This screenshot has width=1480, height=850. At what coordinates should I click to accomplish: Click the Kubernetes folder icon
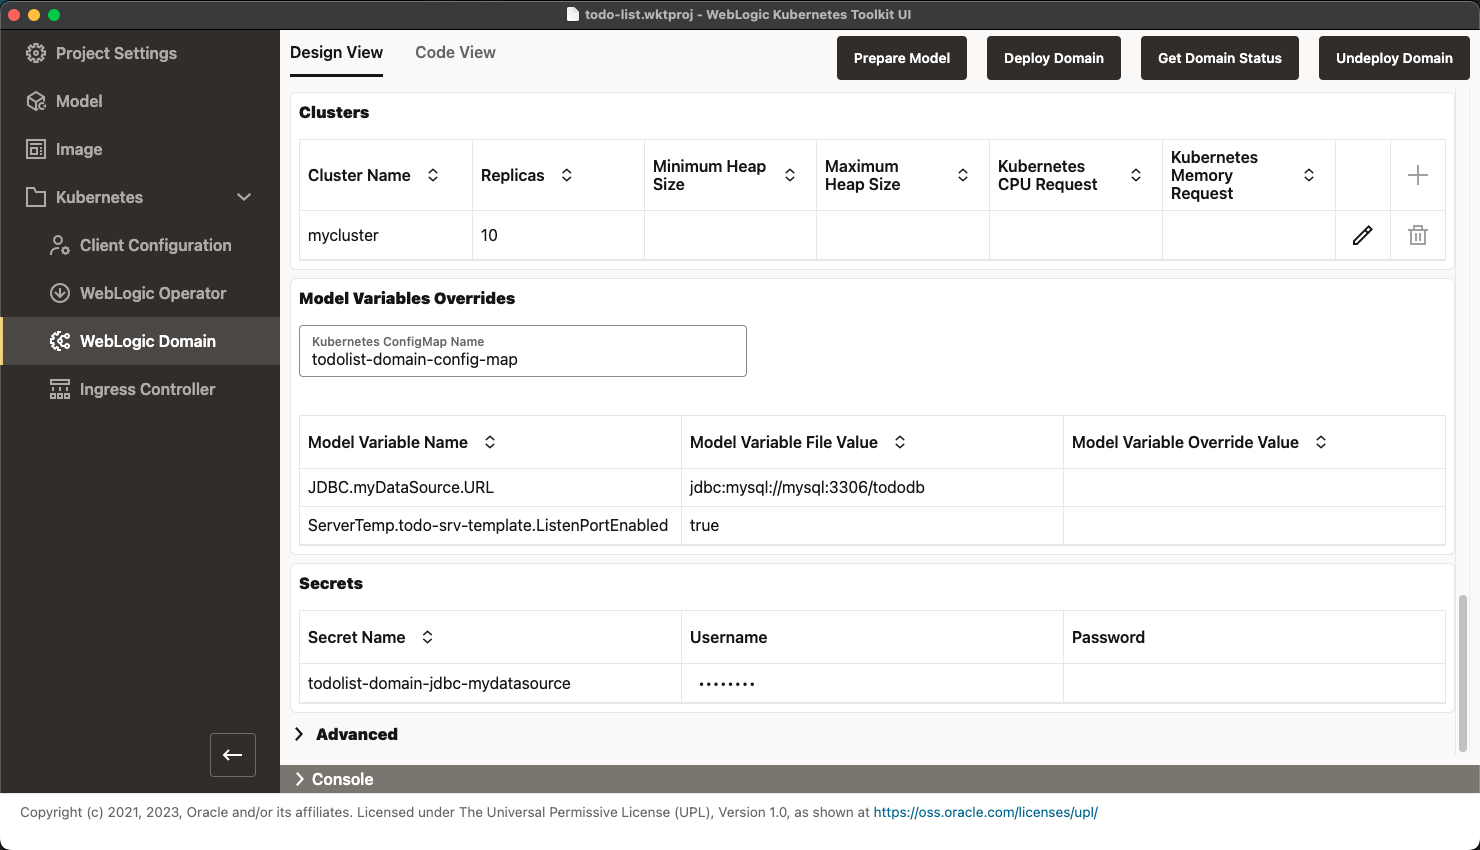[36, 197]
